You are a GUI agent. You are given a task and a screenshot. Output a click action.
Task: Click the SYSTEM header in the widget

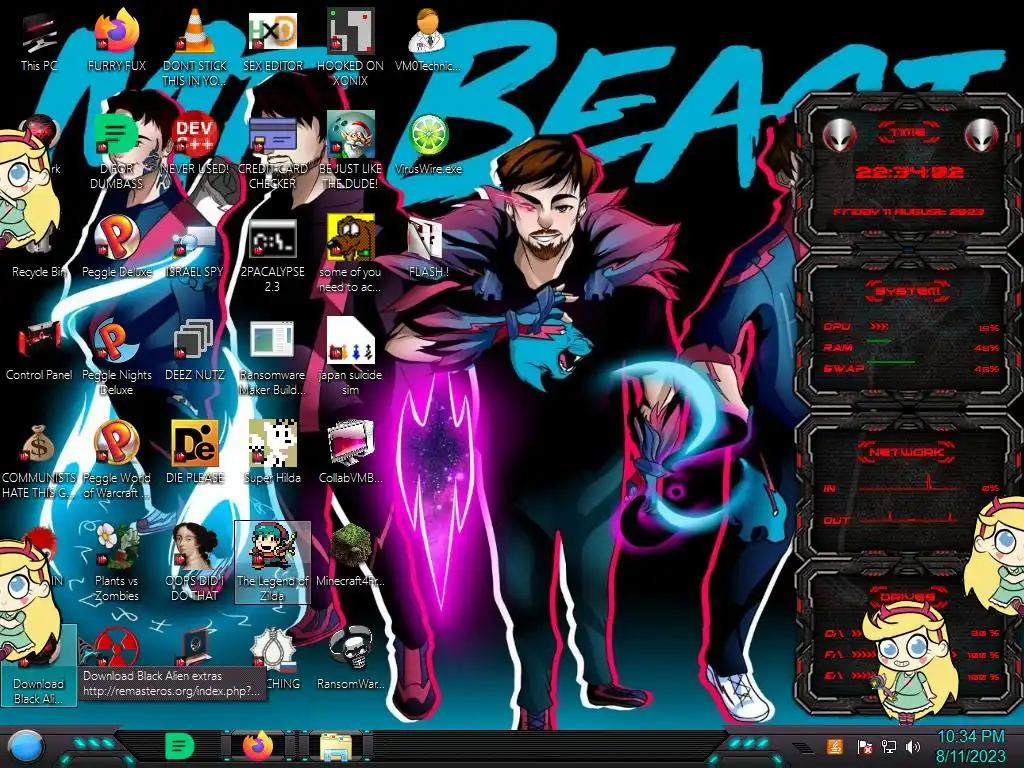tap(908, 291)
